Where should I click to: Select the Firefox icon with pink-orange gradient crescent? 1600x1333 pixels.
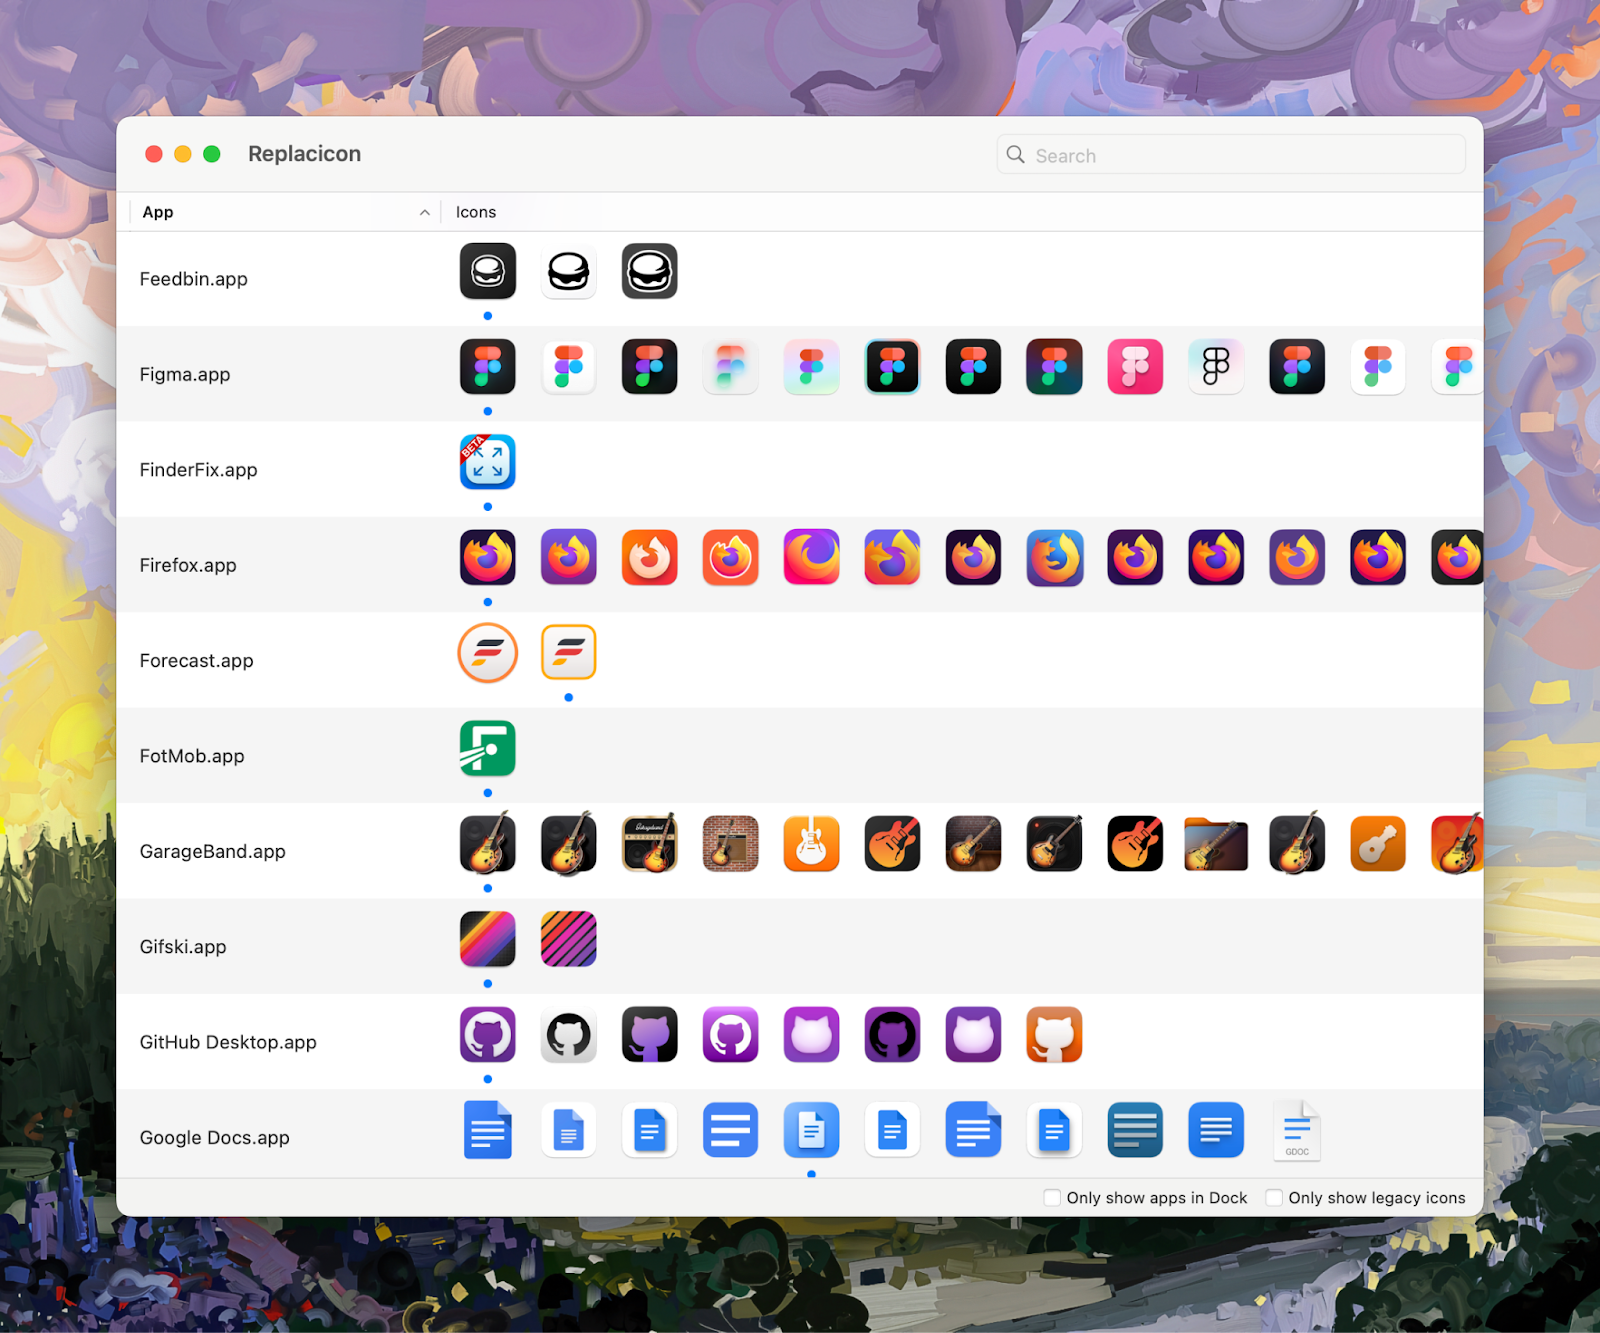tap(811, 557)
